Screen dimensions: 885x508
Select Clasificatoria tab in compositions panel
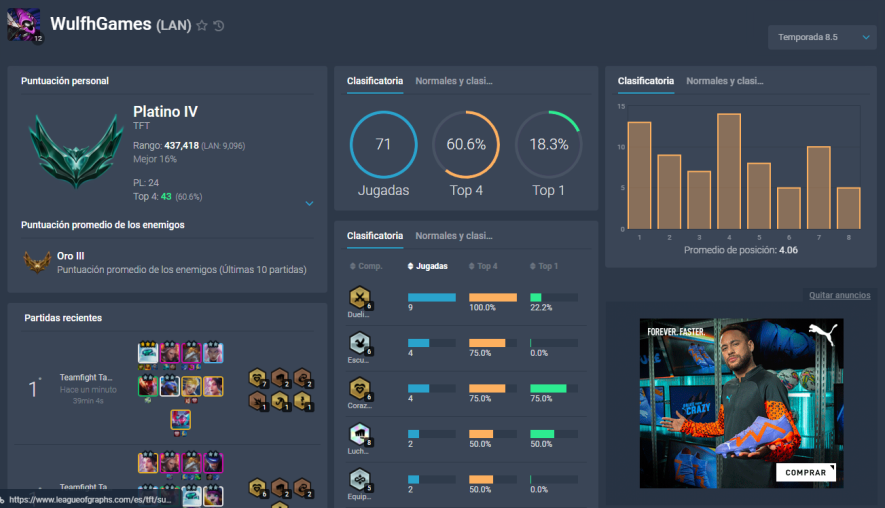click(375, 236)
